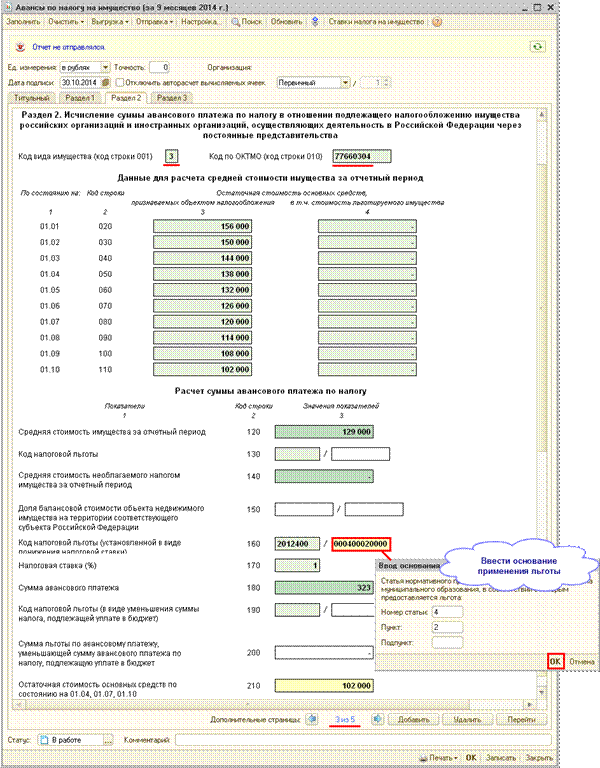Click the Отчет не отправлялся link
The image size is (600, 768).
pyautogui.click(x=69, y=47)
